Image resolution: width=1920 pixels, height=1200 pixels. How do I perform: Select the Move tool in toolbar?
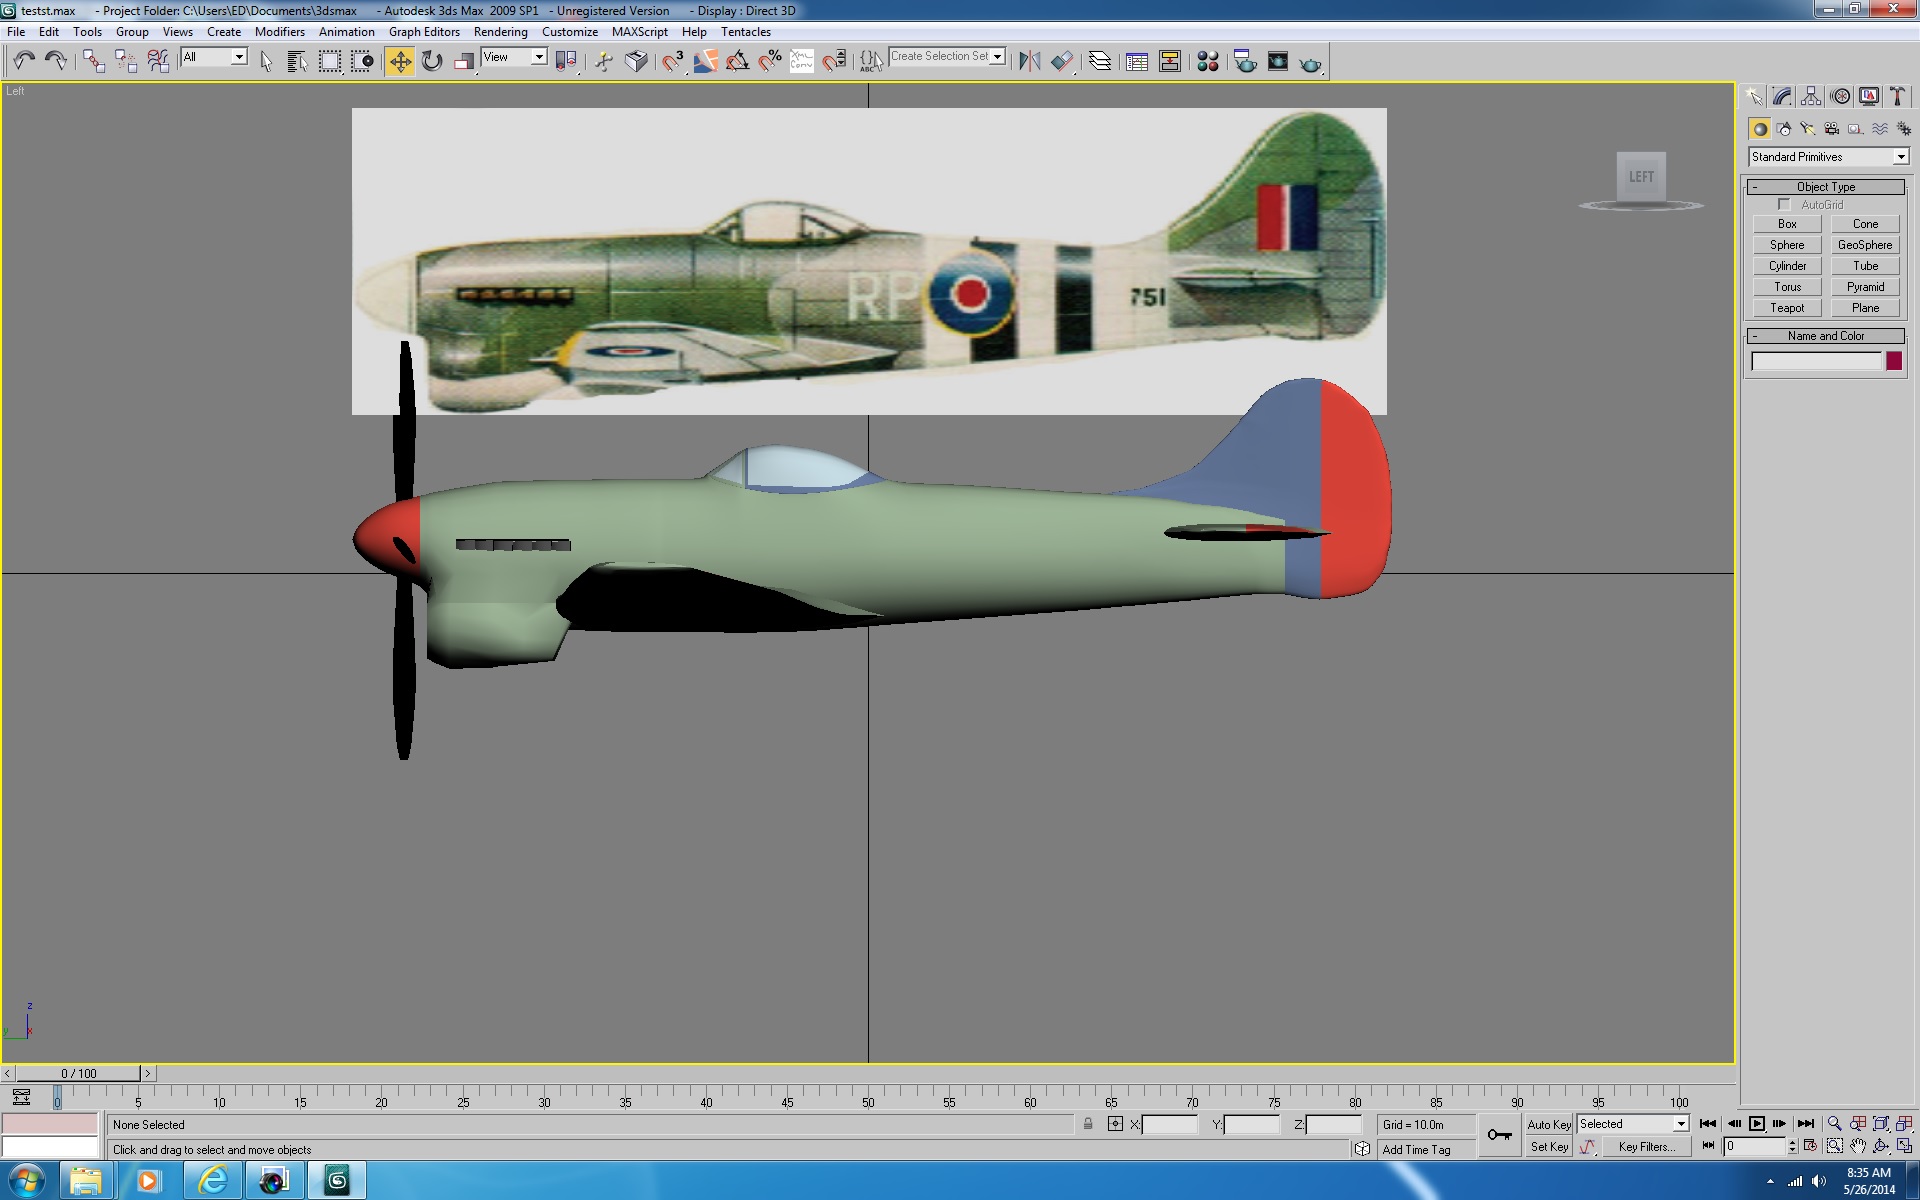click(400, 62)
